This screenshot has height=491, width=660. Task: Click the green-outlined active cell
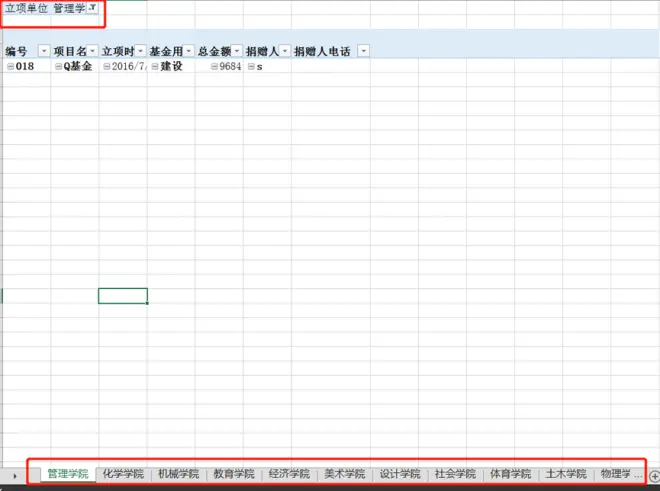(x=123, y=296)
